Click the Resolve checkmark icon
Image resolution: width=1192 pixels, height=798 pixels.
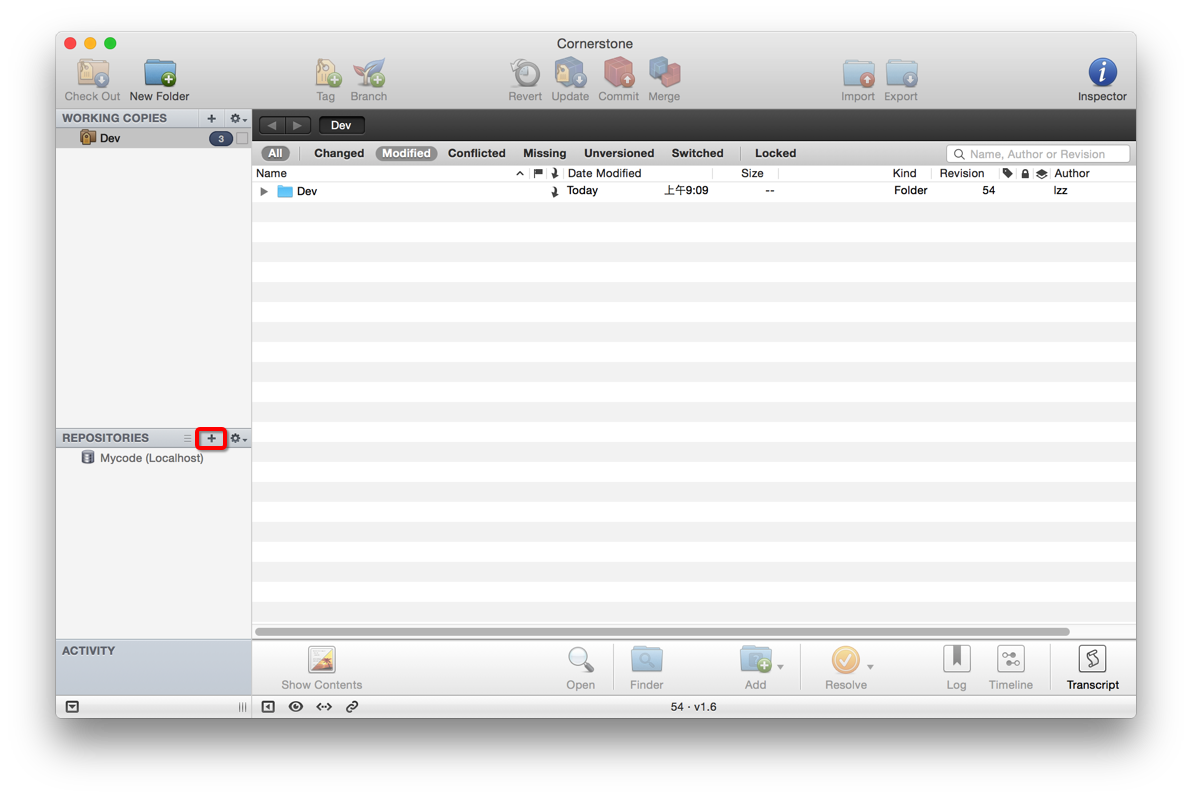[x=845, y=660]
